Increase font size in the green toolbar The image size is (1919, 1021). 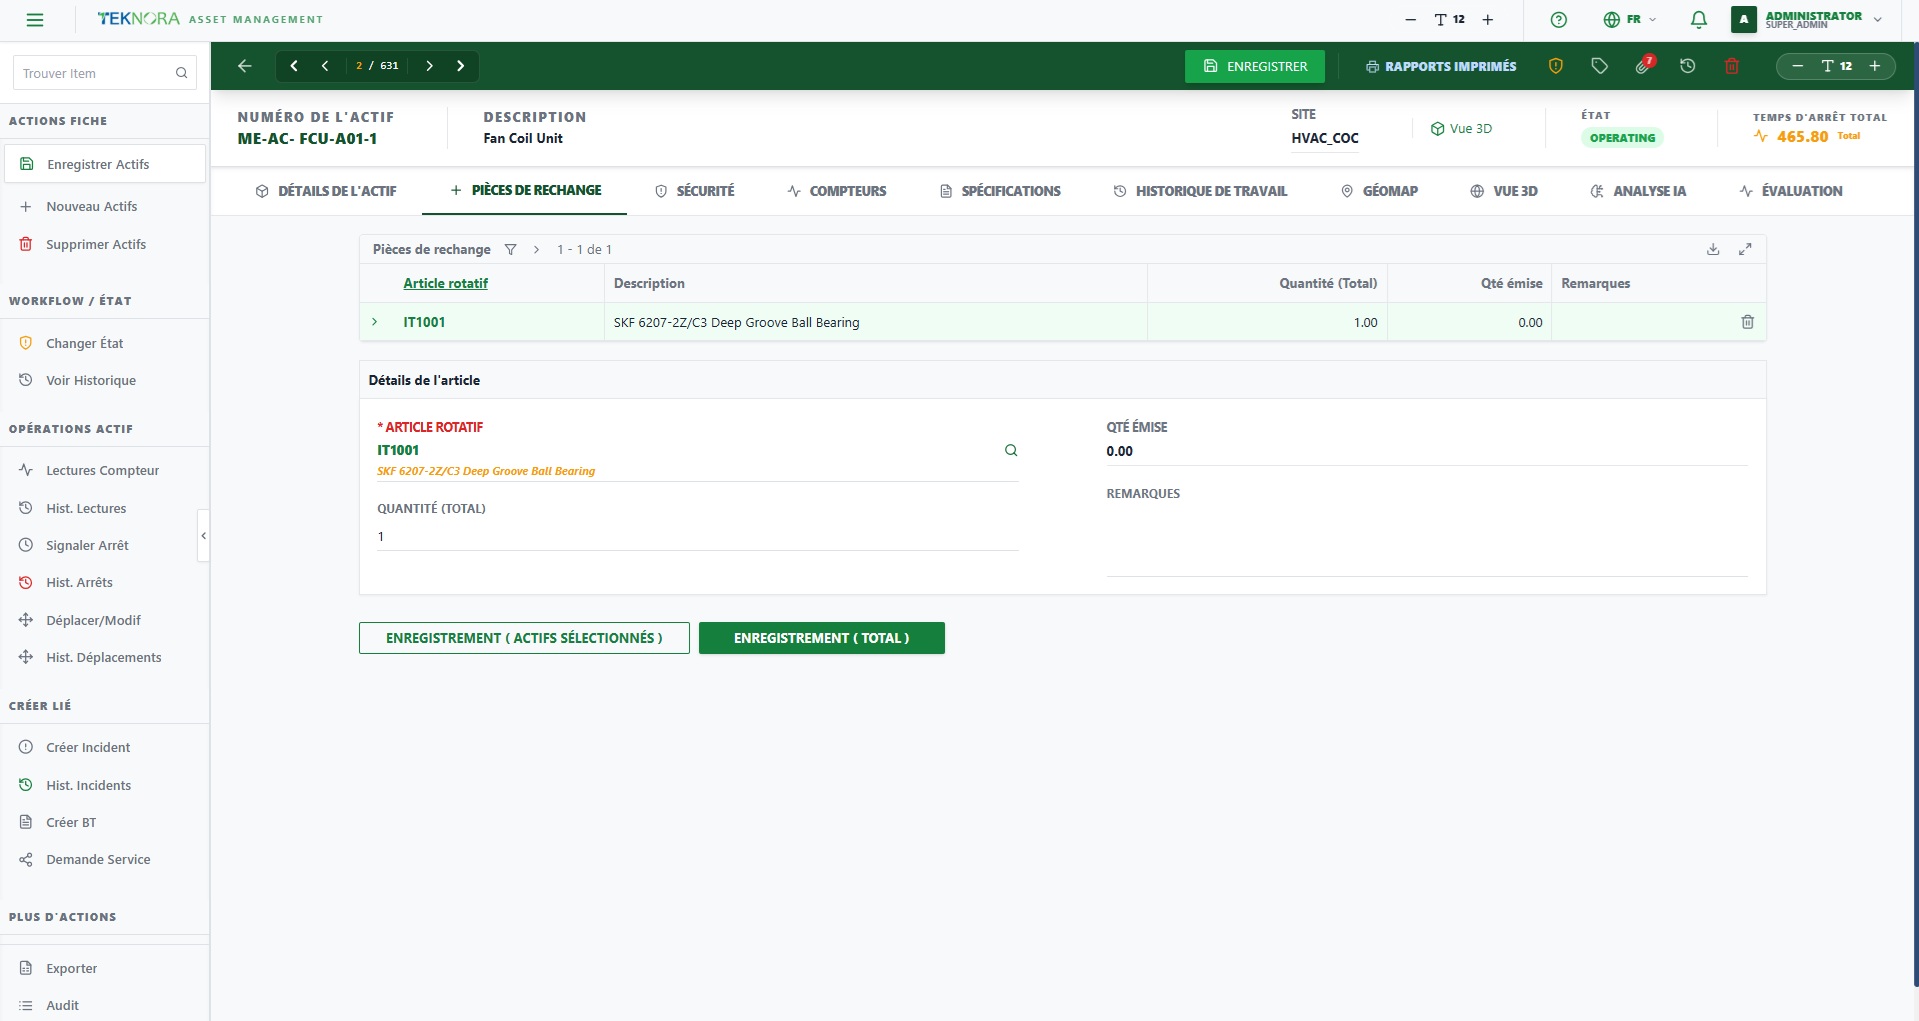[x=1875, y=66]
